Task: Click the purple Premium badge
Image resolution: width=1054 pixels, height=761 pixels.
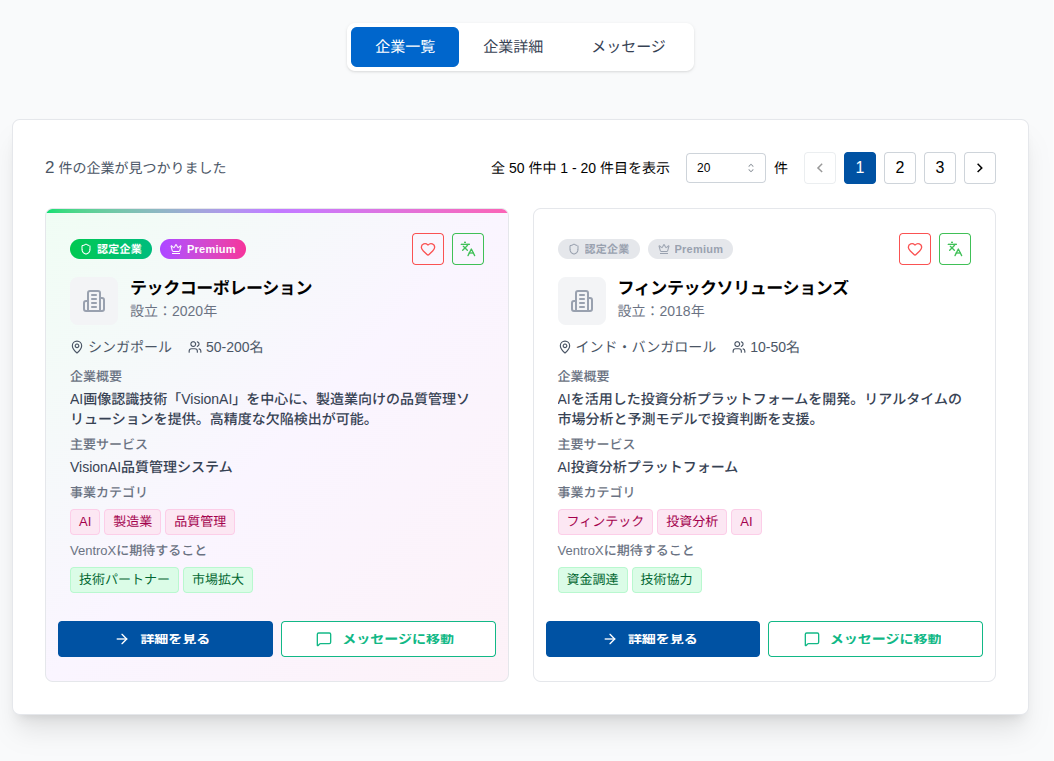Action: (x=203, y=249)
